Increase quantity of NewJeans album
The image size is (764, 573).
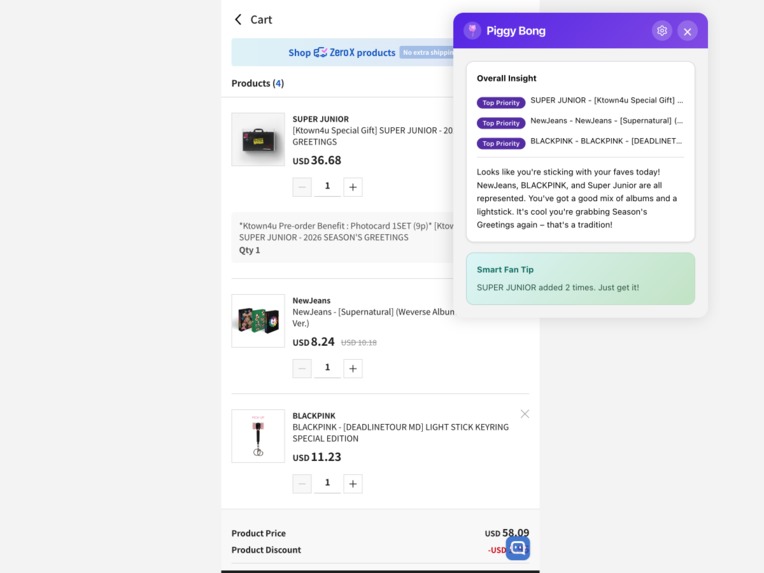[x=353, y=368]
